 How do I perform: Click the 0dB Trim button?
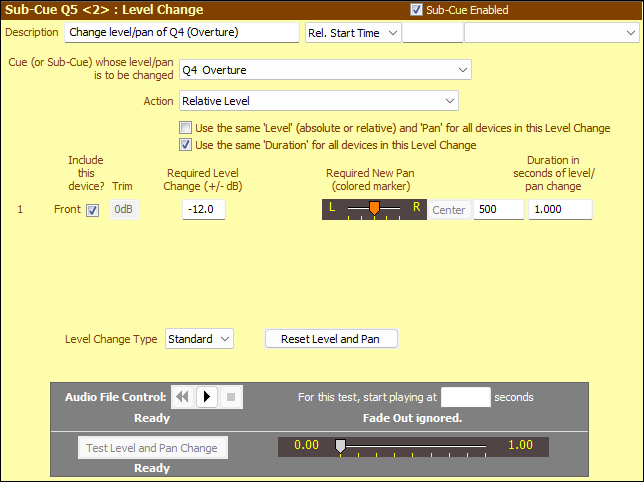[x=124, y=209]
